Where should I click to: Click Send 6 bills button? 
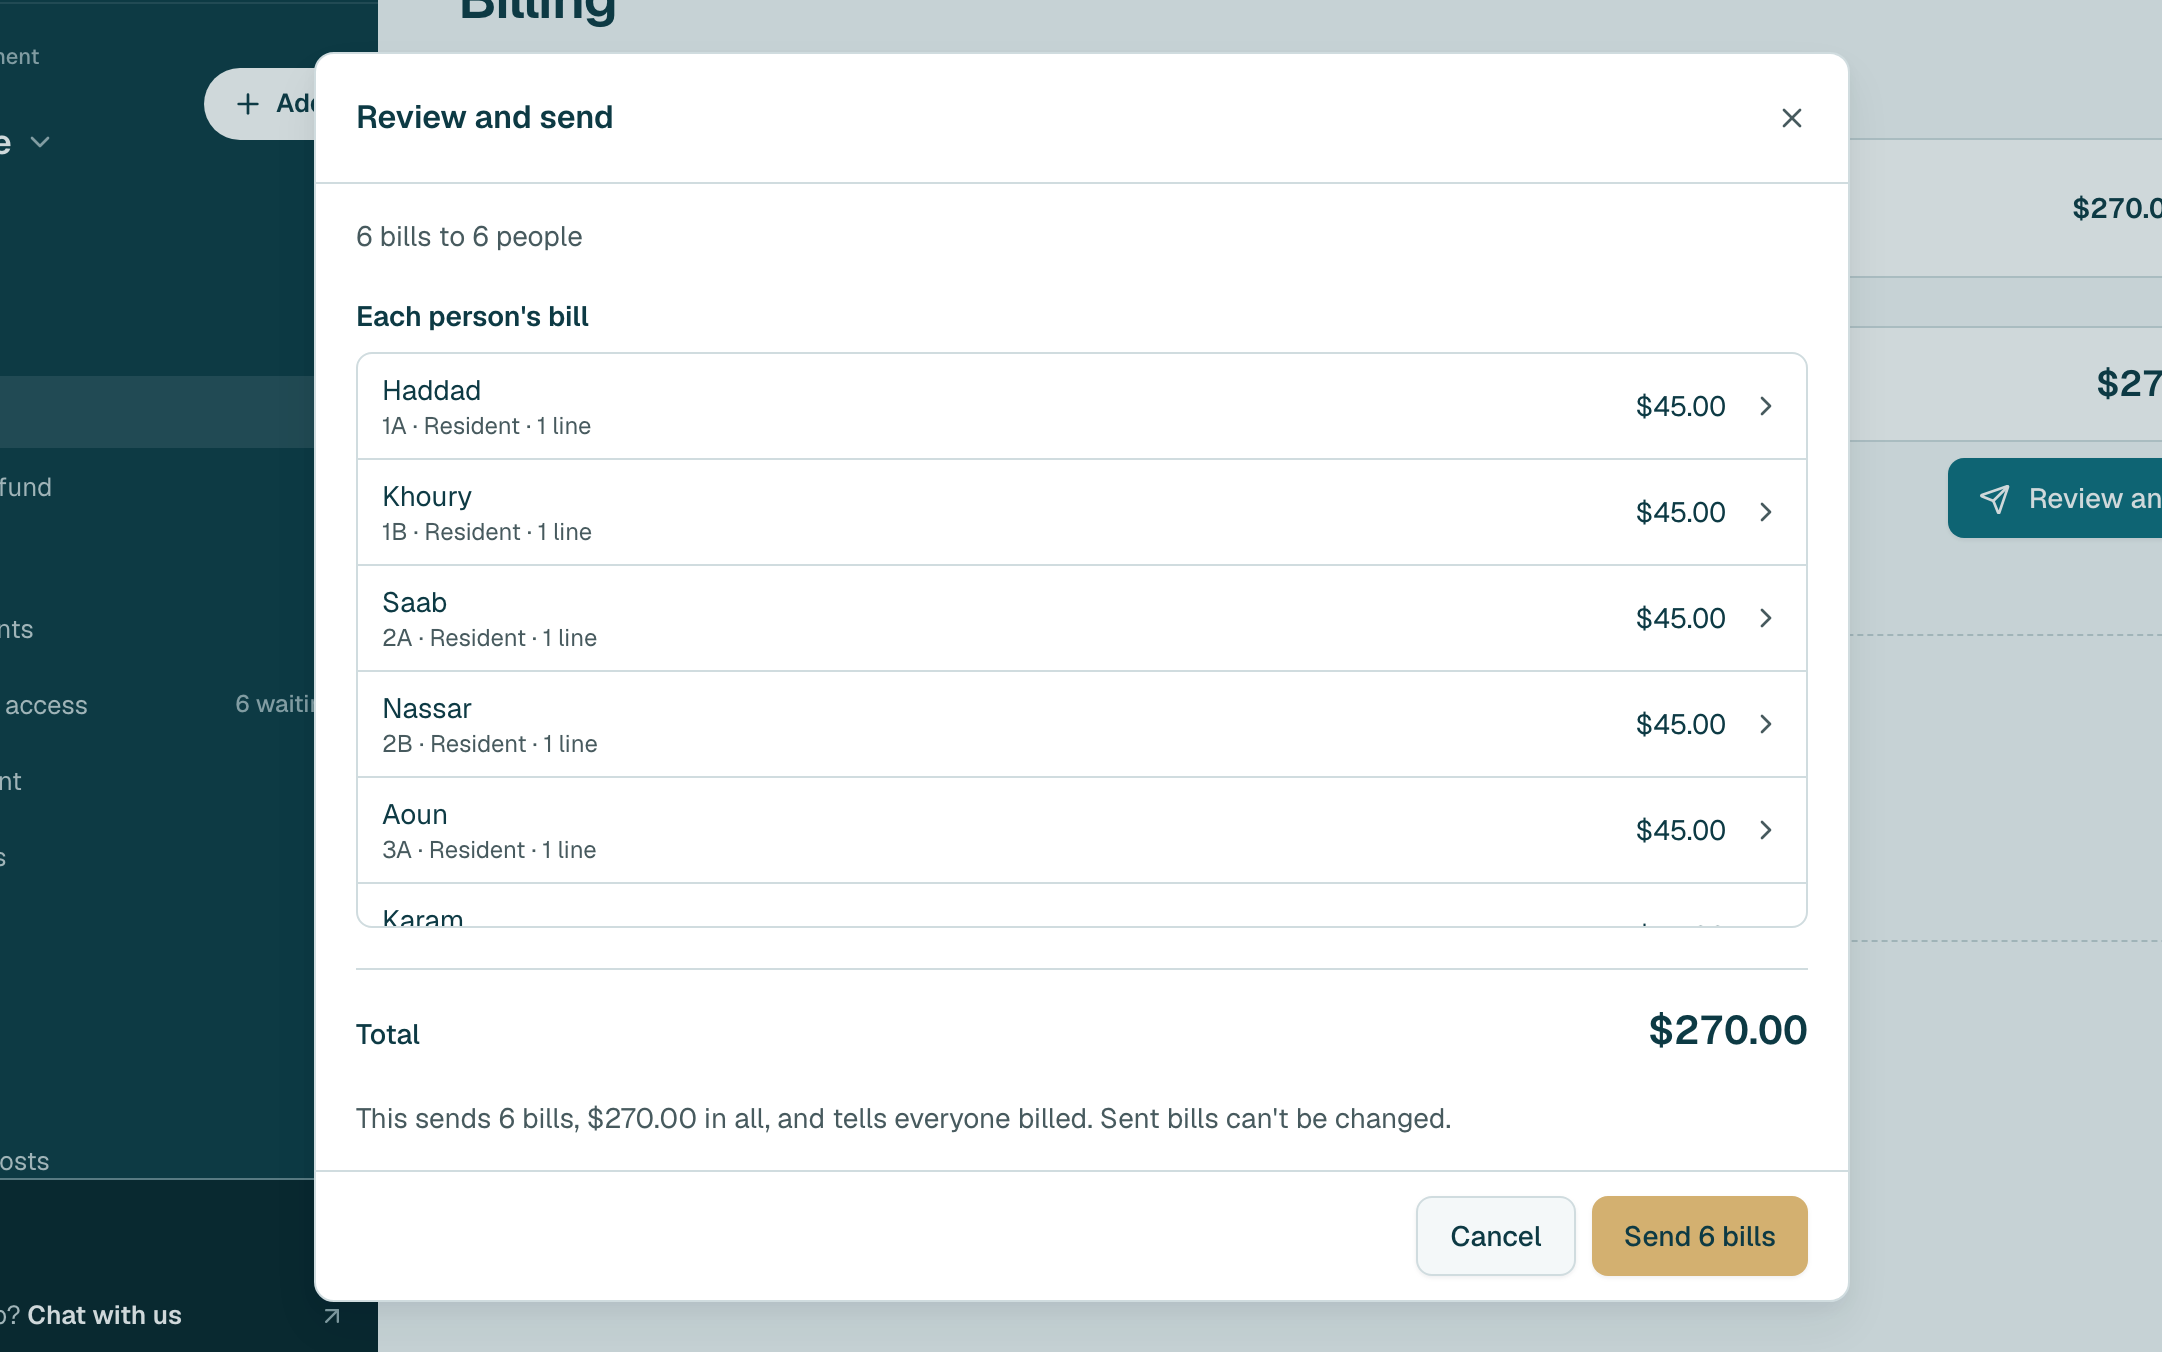tap(1699, 1236)
